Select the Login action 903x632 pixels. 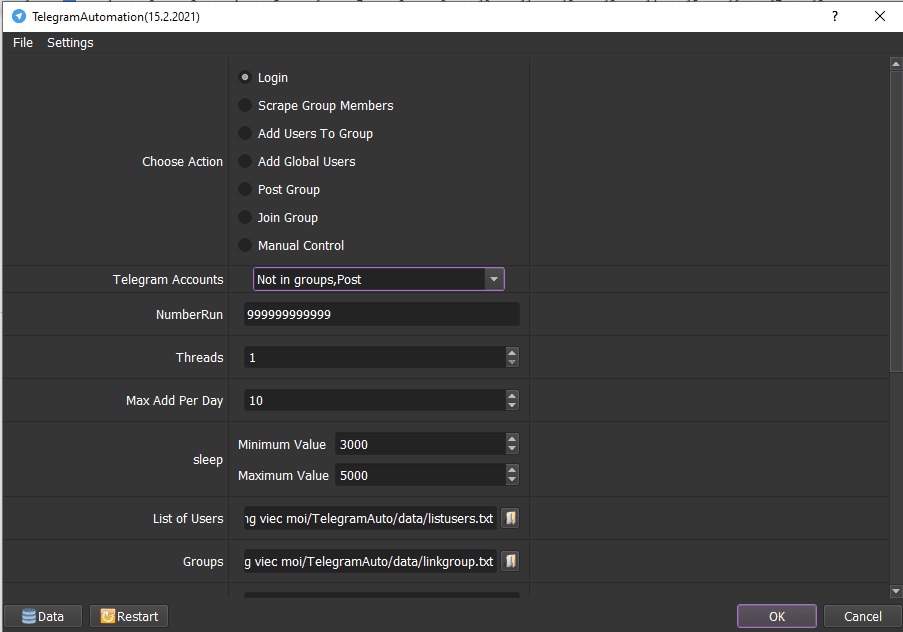(263, 77)
